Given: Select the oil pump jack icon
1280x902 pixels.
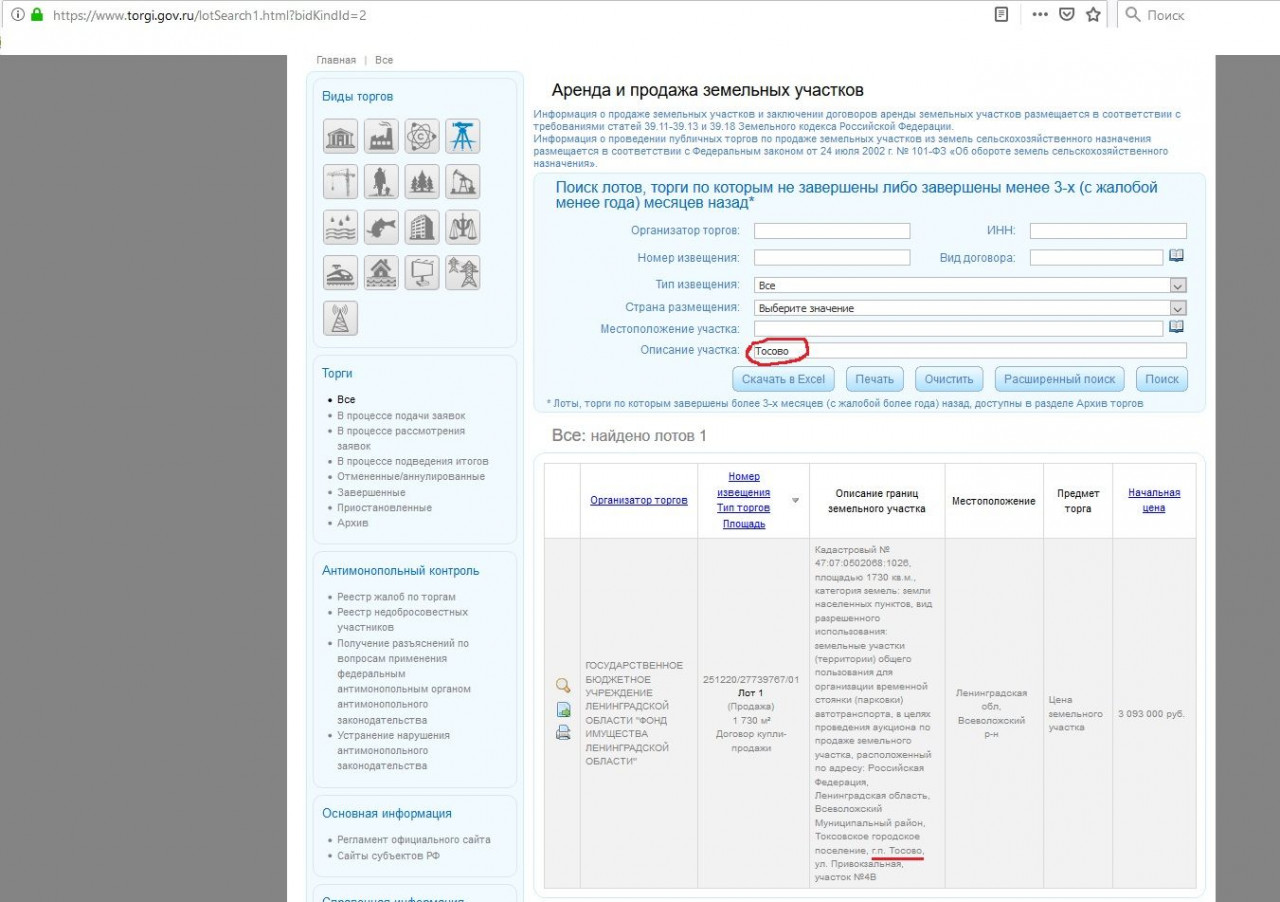Looking at the screenshot, I should point(463,181).
